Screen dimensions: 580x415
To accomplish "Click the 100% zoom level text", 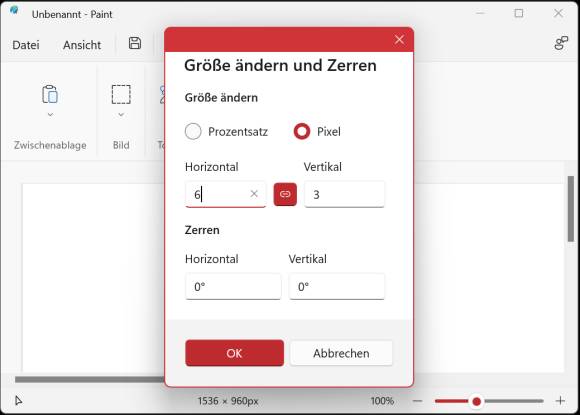I will coord(382,401).
